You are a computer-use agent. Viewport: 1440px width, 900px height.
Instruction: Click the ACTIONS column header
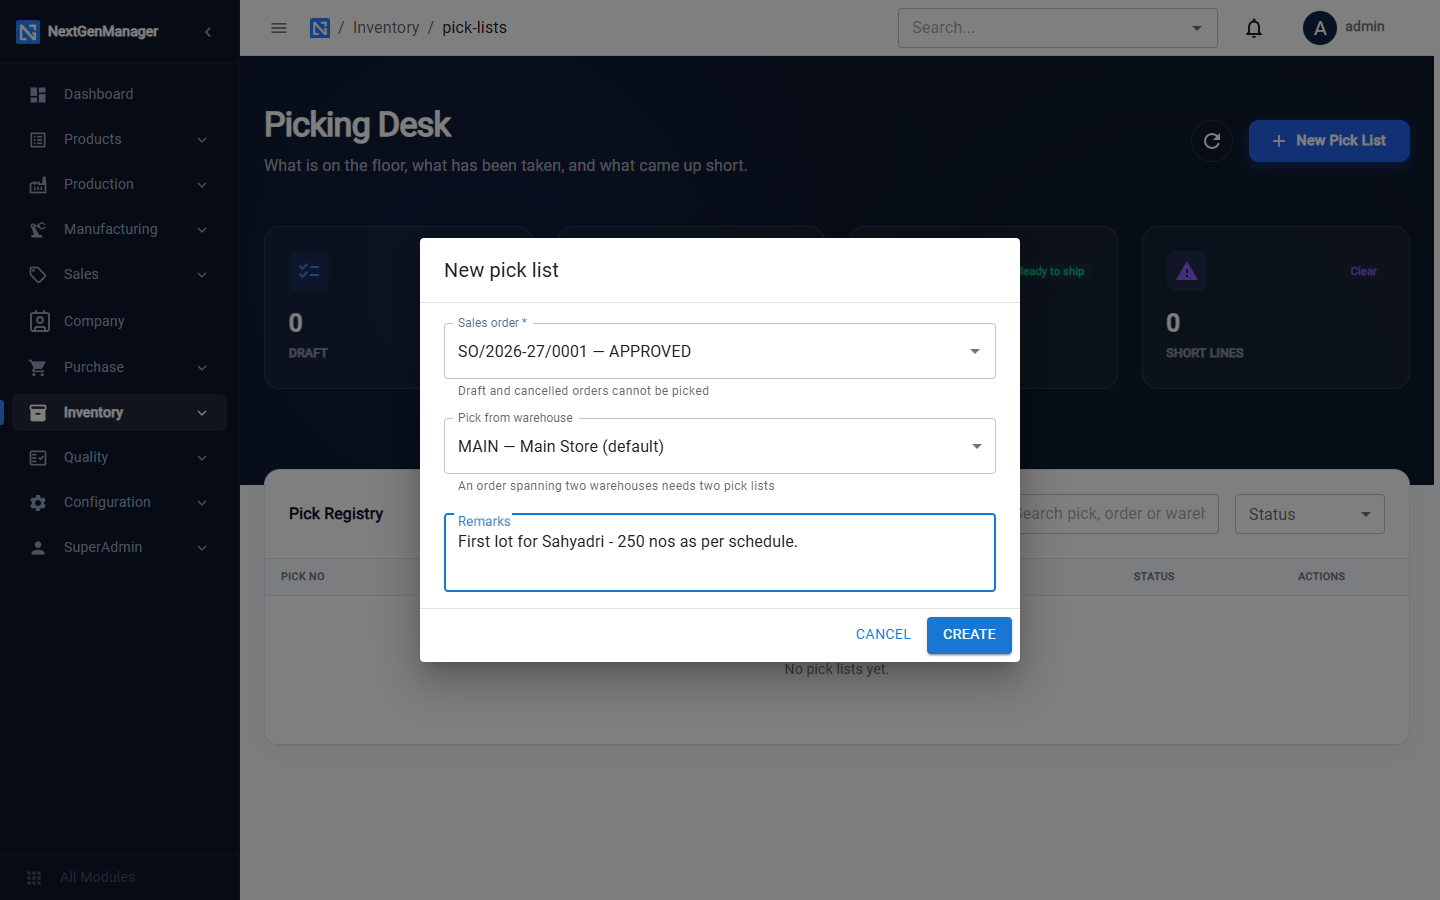[x=1321, y=577]
